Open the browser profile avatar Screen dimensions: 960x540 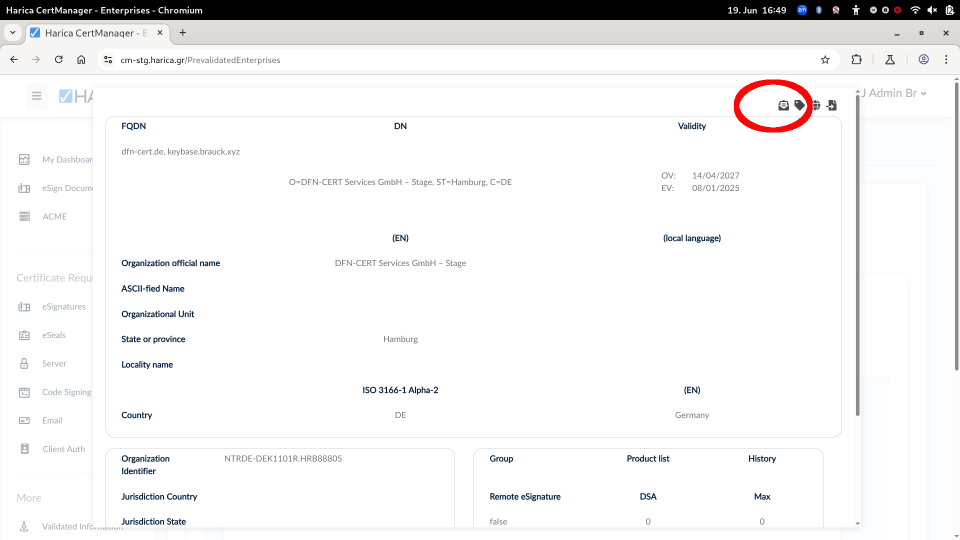tap(924, 59)
